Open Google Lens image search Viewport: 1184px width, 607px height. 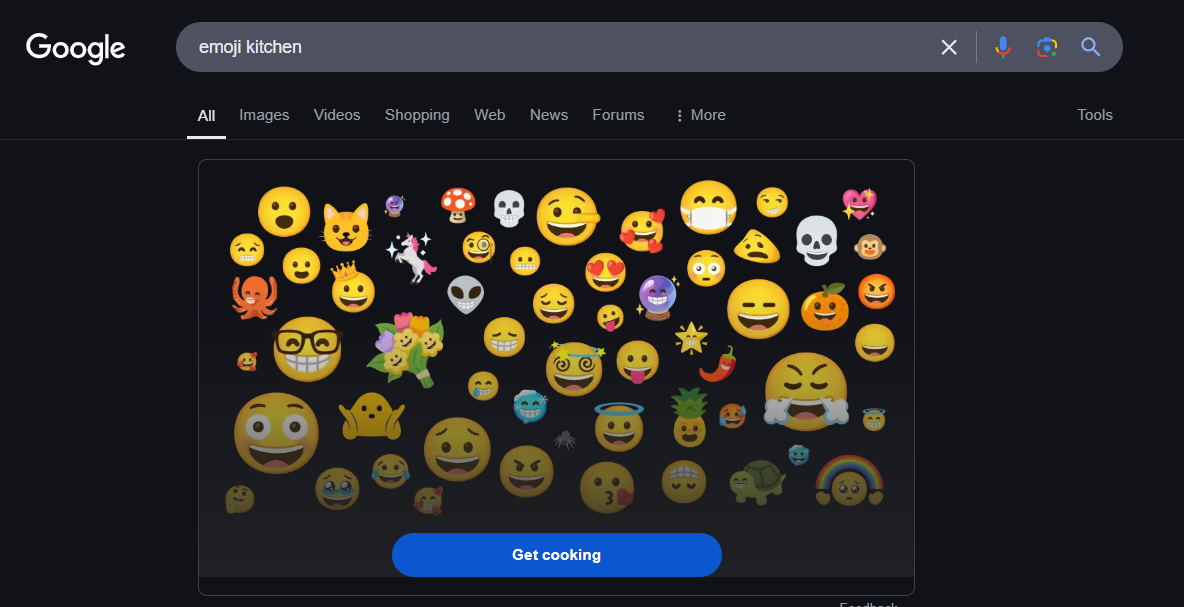[x=1047, y=47]
